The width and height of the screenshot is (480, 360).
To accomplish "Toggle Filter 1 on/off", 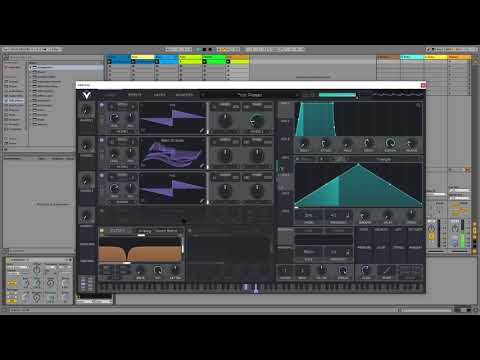I will pos(102,230).
